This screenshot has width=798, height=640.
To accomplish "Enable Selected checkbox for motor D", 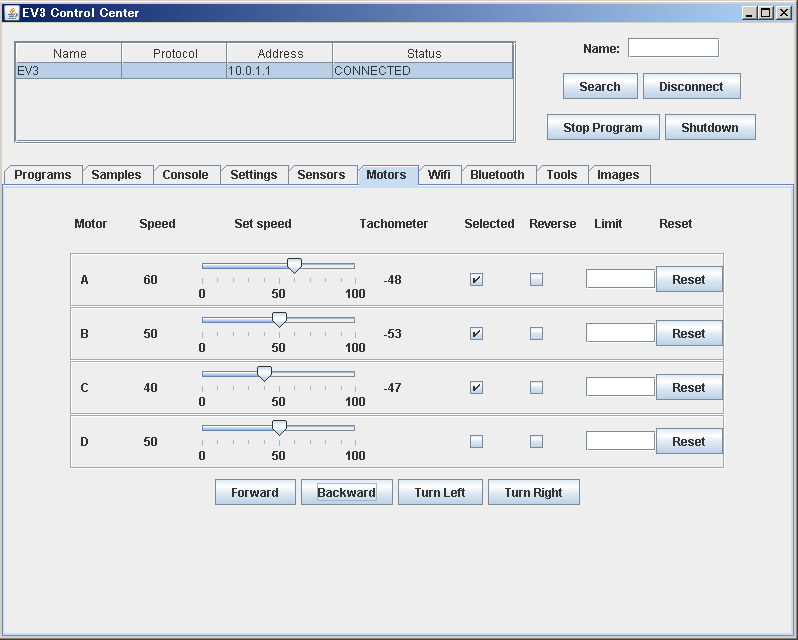I will click(x=476, y=441).
